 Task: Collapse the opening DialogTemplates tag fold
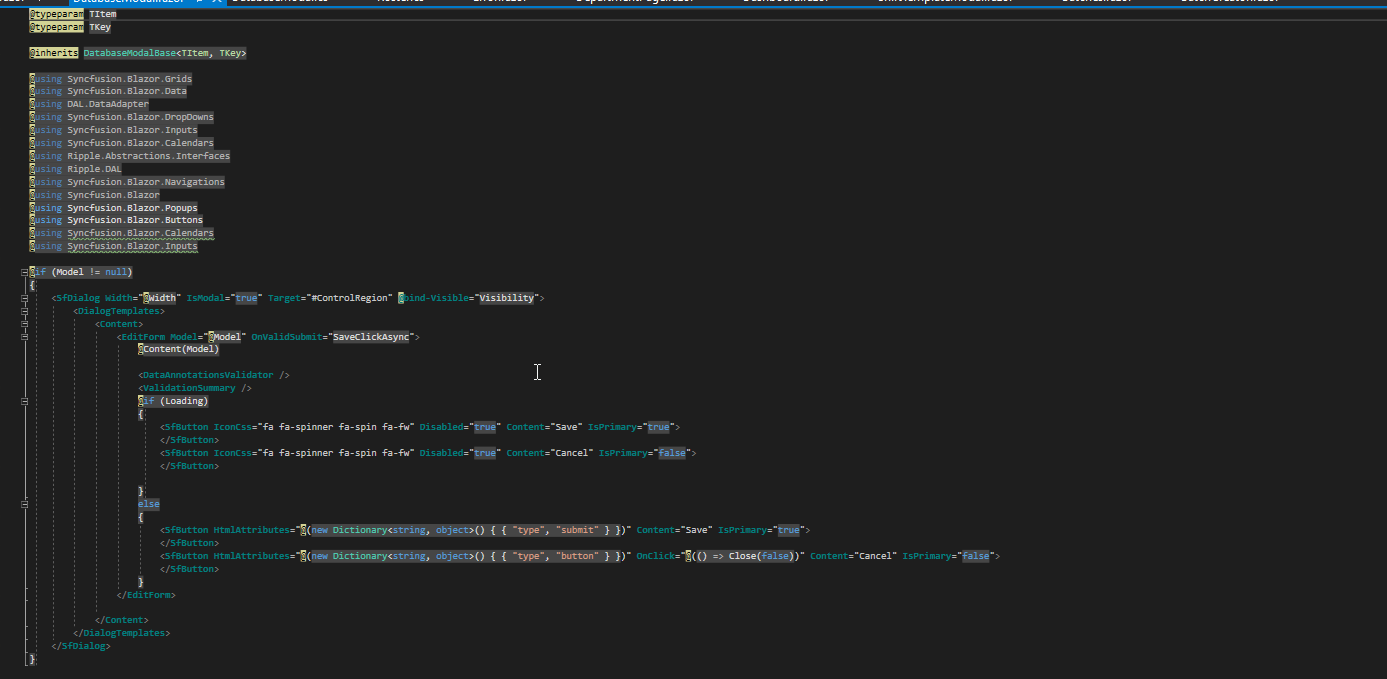pyautogui.click(x=24, y=311)
